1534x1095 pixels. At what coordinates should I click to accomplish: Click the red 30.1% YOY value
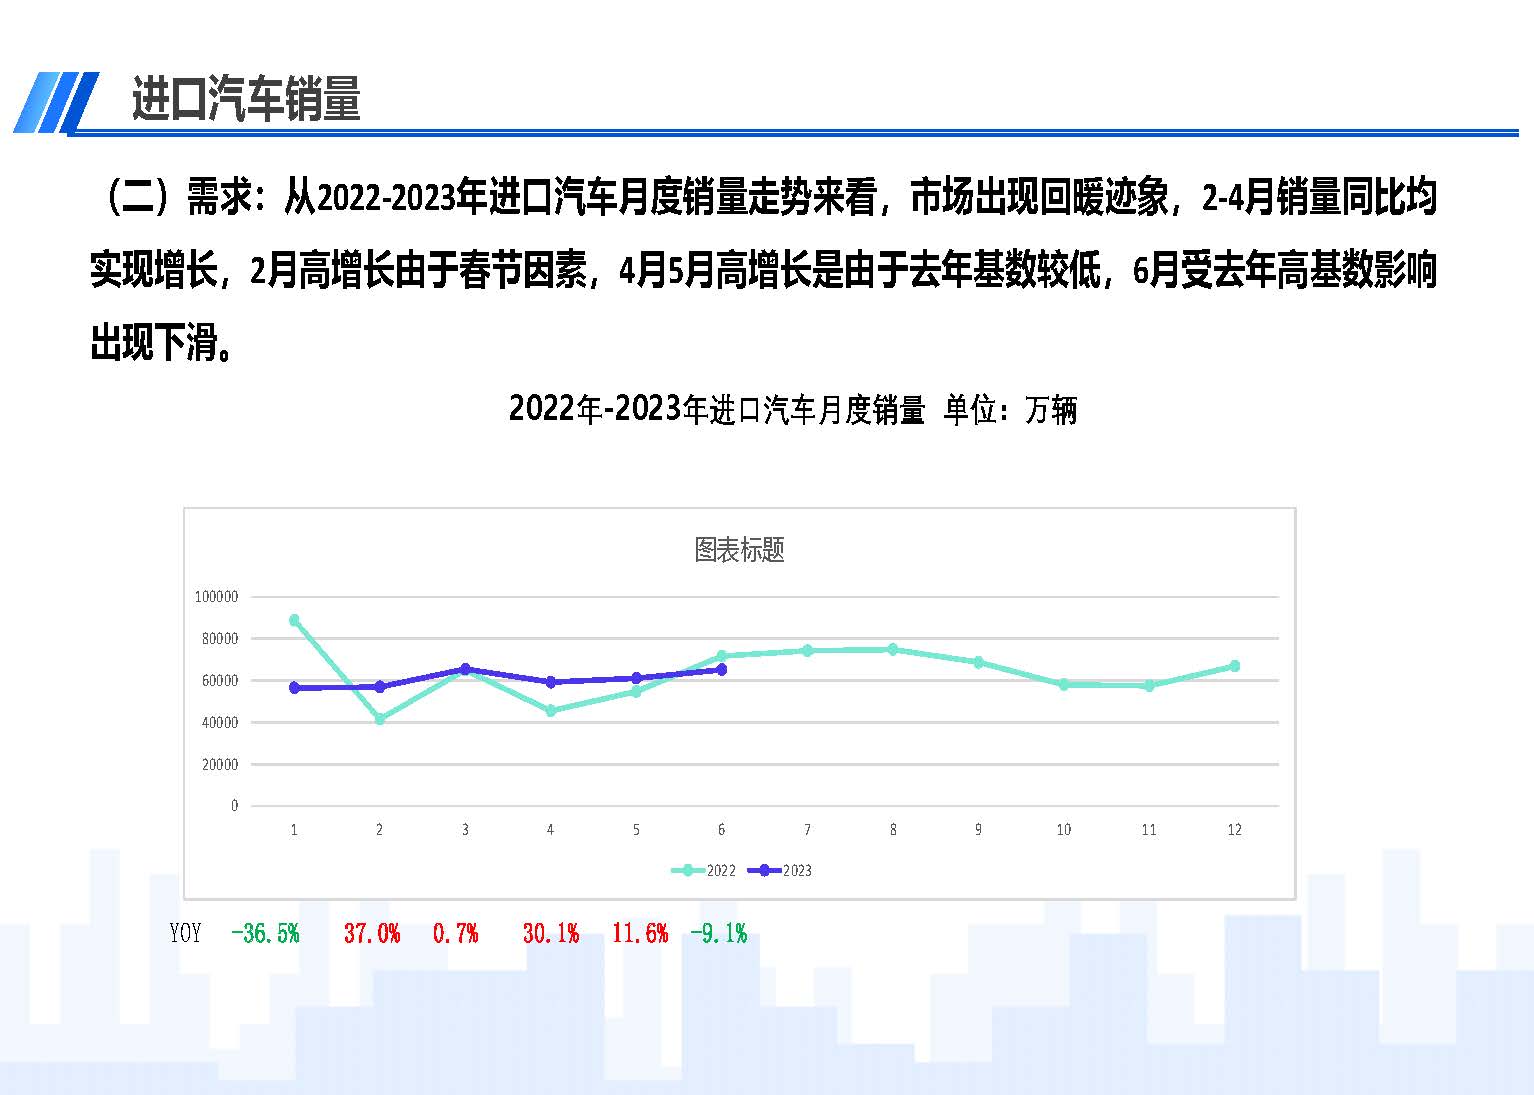550,934
